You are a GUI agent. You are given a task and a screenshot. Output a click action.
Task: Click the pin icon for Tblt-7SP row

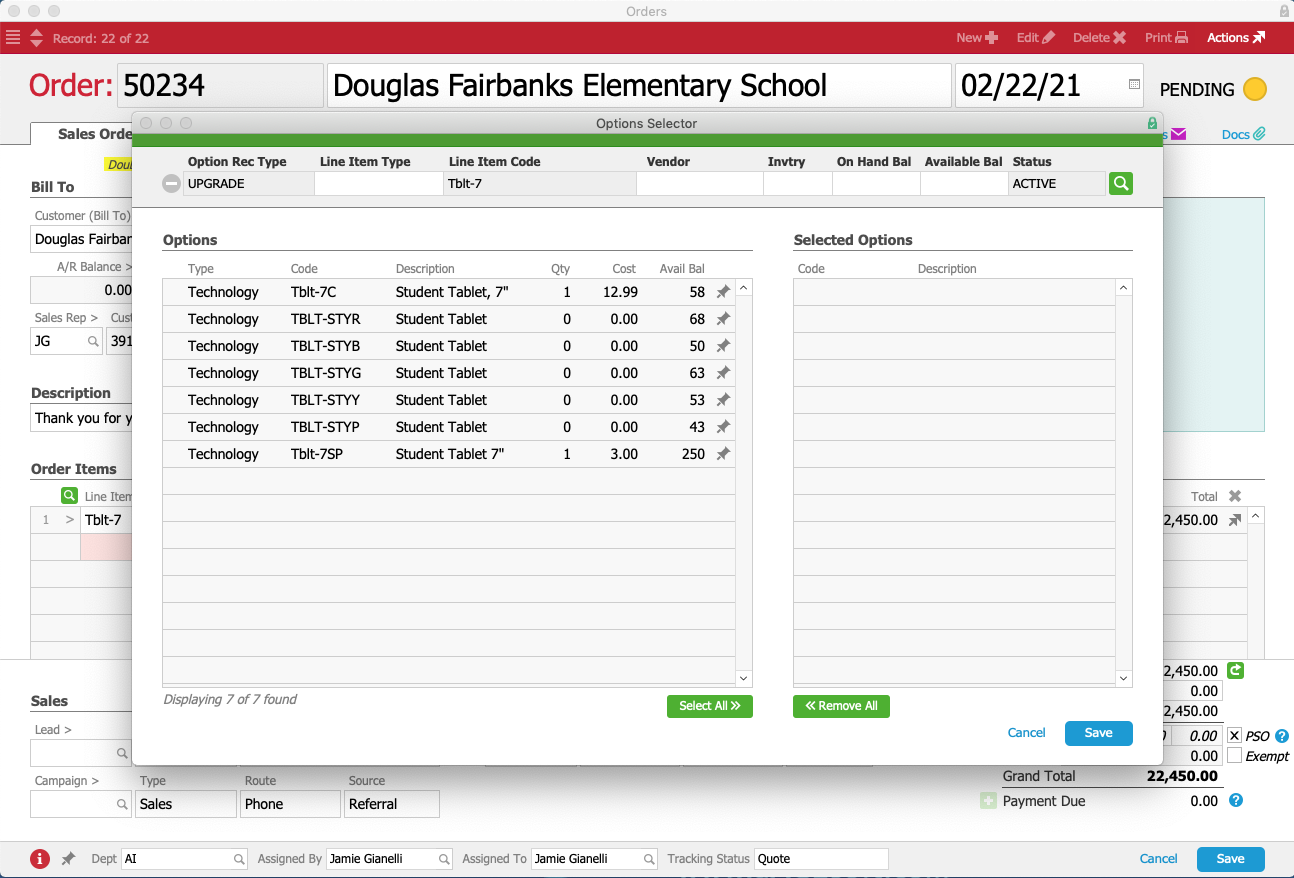point(723,454)
